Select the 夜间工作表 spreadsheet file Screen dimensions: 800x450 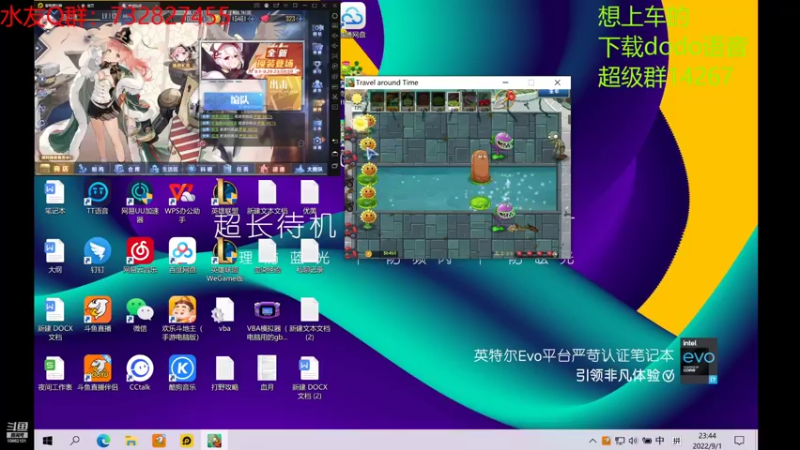(55, 373)
